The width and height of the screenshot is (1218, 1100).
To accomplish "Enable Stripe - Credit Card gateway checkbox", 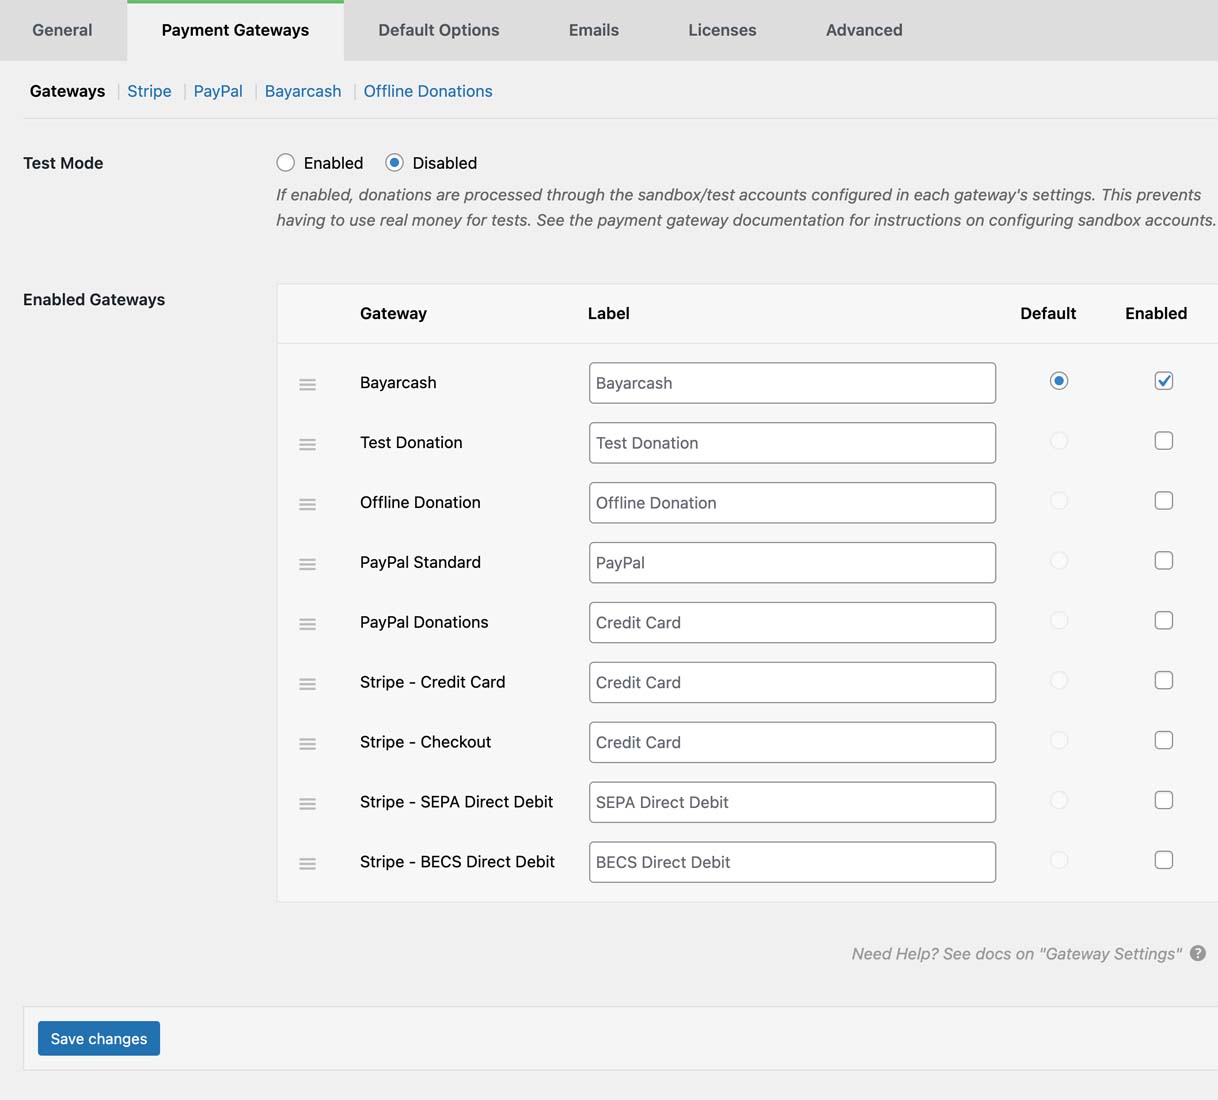I will click(1164, 681).
